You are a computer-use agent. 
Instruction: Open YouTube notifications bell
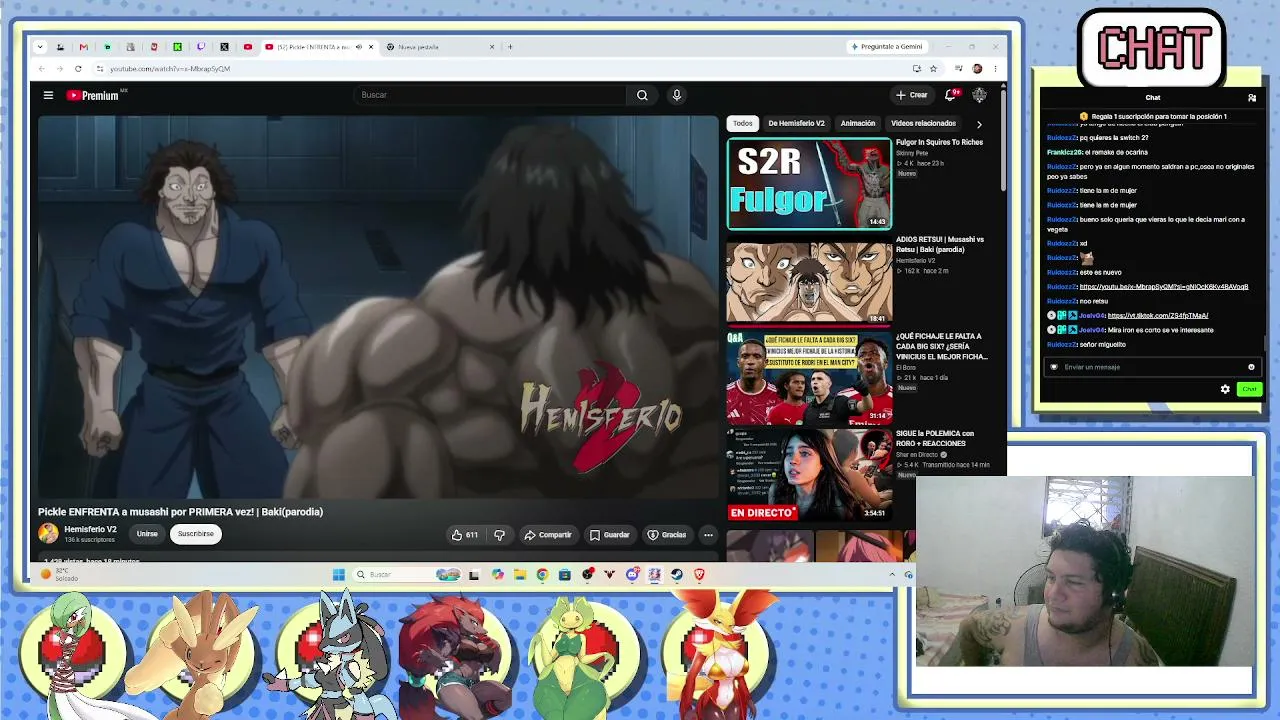click(951, 95)
